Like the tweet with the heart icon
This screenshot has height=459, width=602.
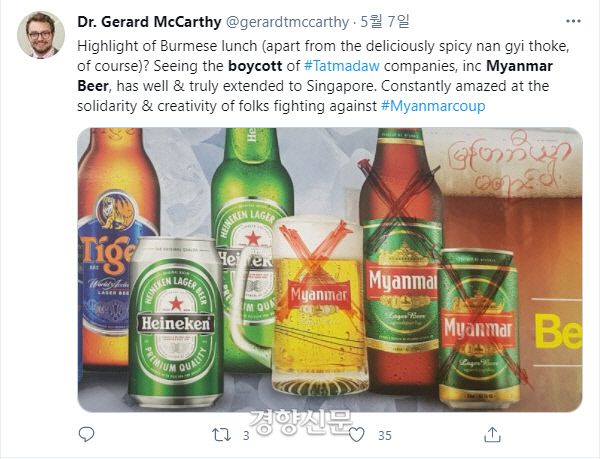coord(356,435)
